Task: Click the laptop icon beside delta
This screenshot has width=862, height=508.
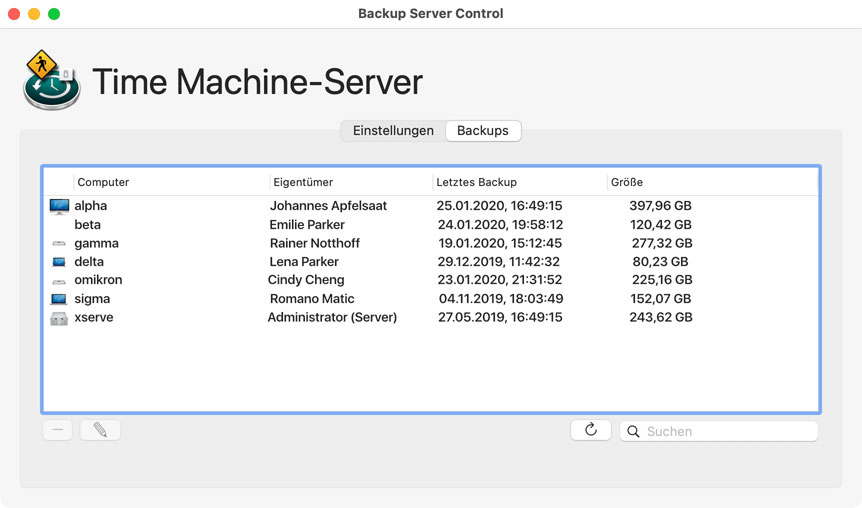Action: [x=59, y=262]
